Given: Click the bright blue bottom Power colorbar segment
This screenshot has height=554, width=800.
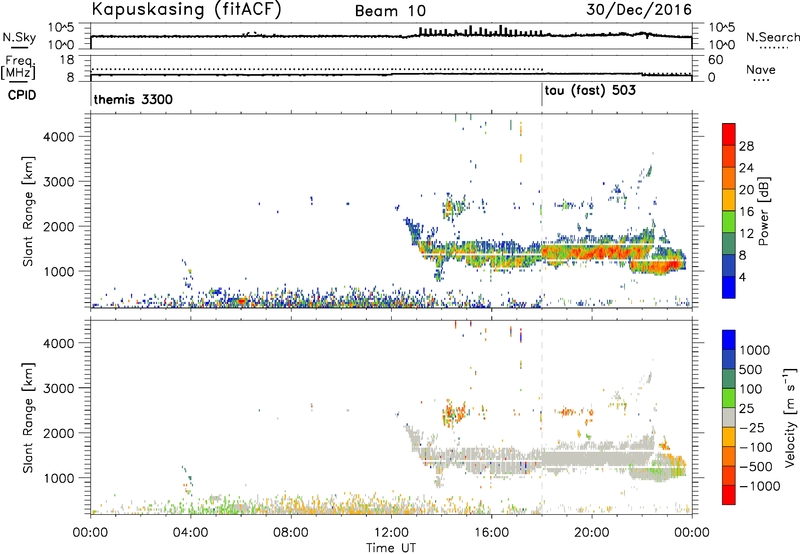Looking at the screenshot, I should click(x=729, y=287).
